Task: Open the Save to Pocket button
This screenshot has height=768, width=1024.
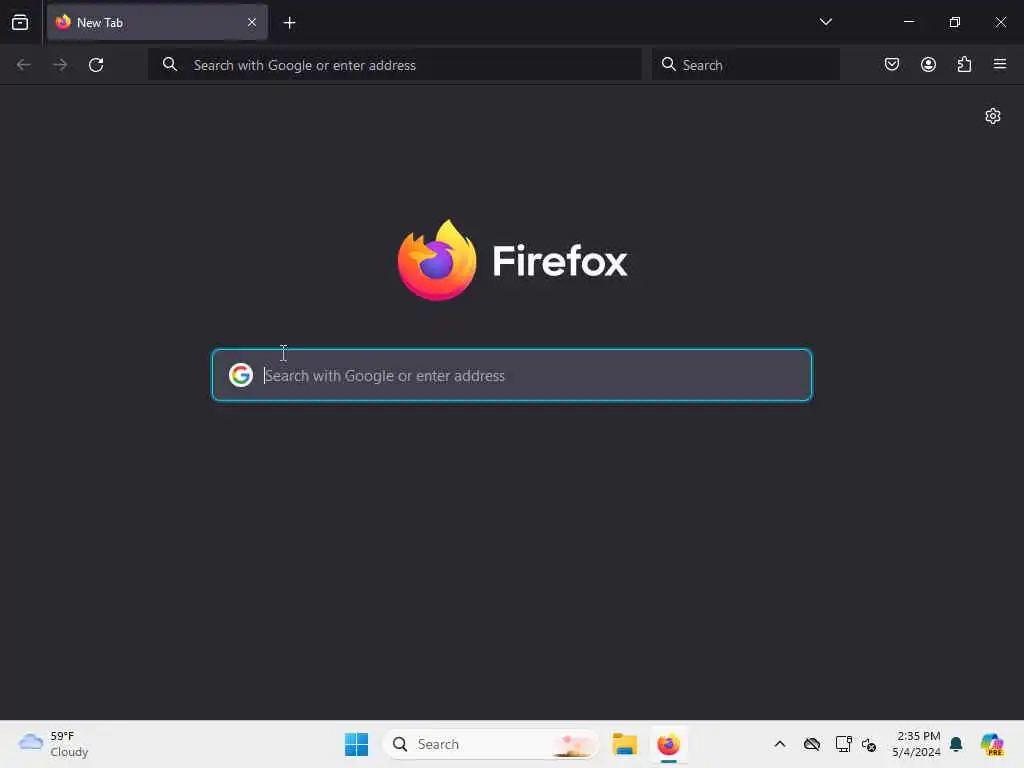Action: click(891, 64)
